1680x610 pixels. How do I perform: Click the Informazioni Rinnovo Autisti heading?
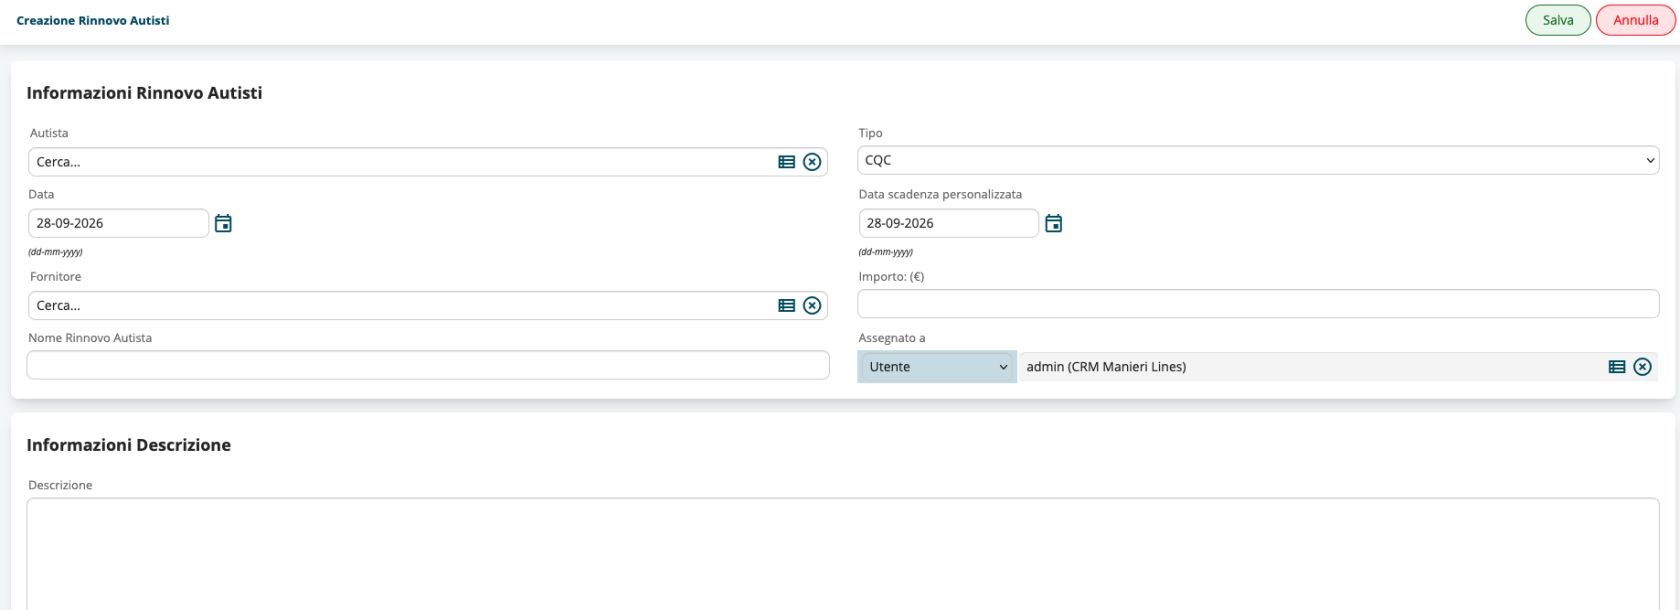pos(144,93)
